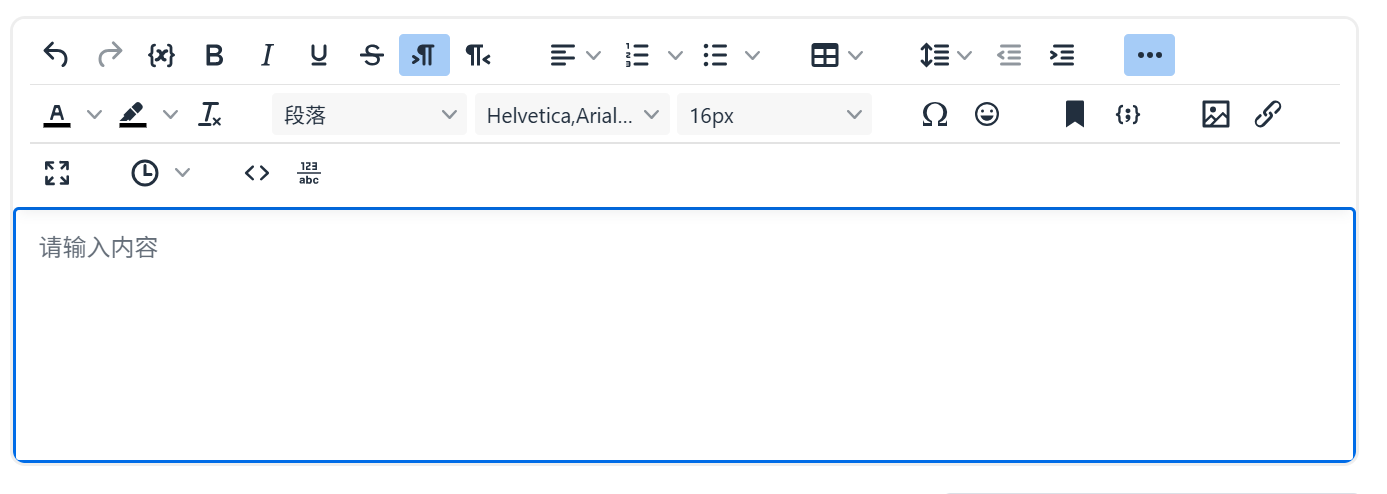Open the source code view icon

pyautogui.click(x=257, y=173)
